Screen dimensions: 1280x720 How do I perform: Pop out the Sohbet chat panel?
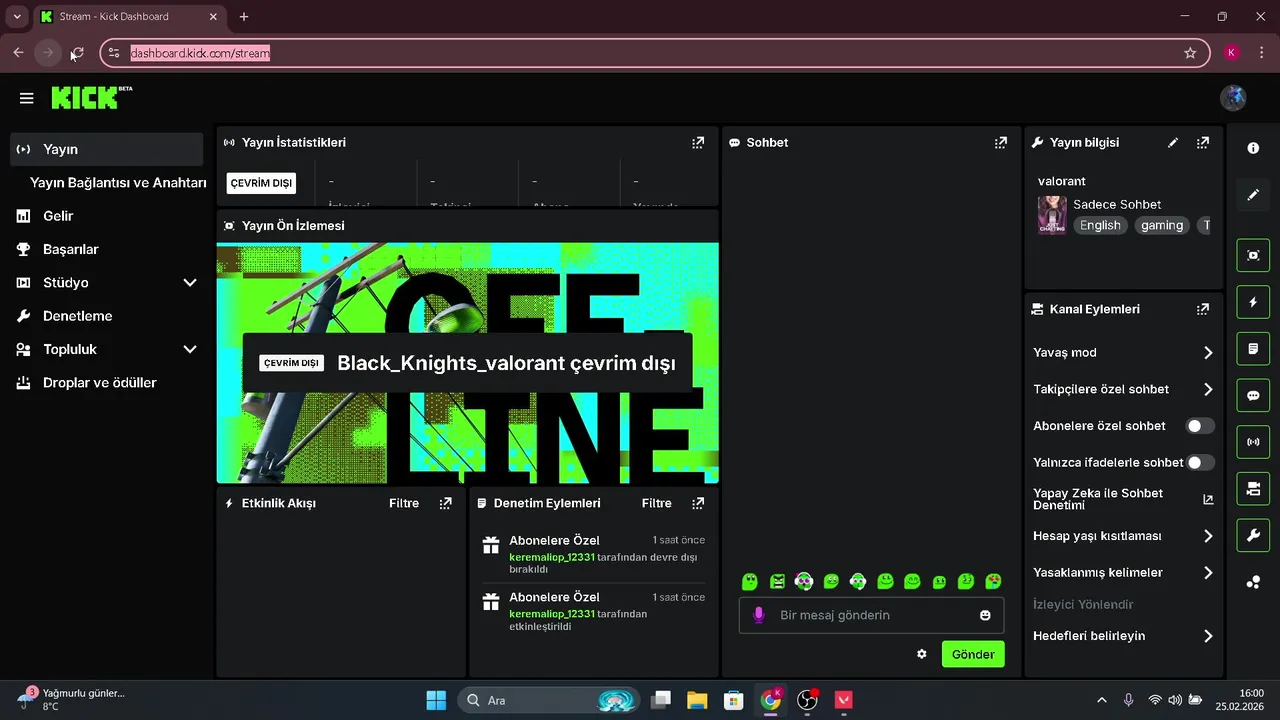pos(1001,143)
